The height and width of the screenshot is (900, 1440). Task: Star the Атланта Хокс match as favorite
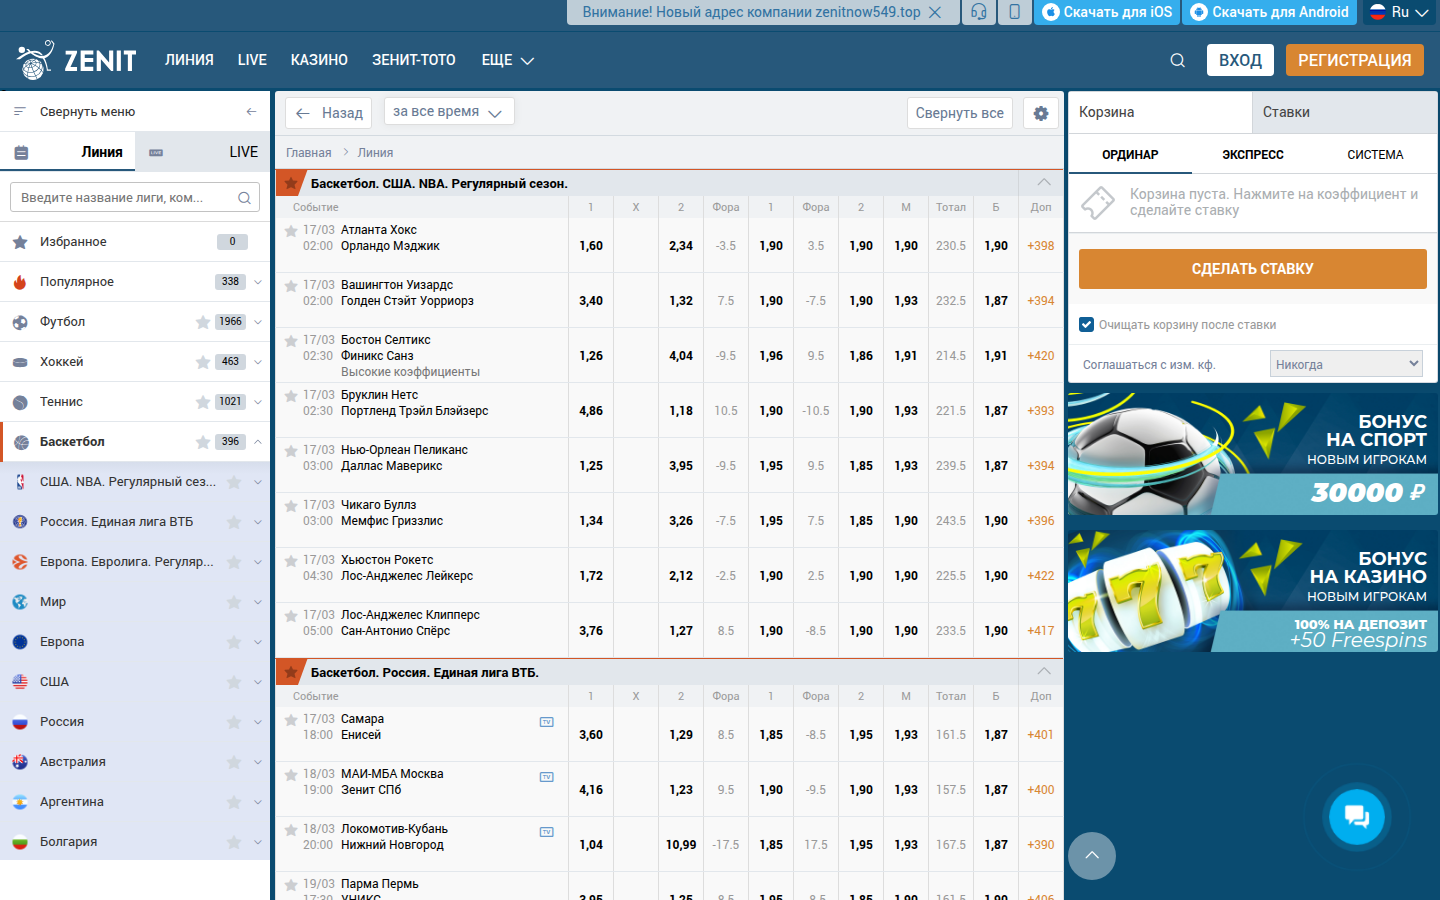coord(291,231)
